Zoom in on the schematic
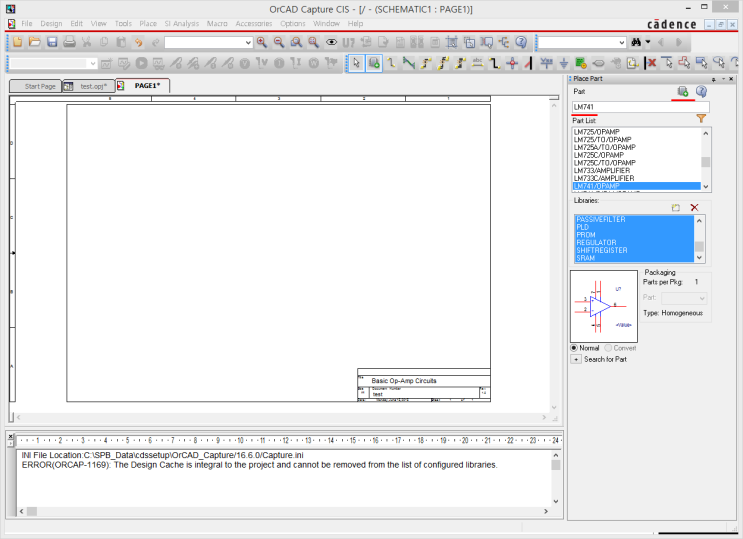Viewport: 743px width, 539px height. (x=262, y=42)
